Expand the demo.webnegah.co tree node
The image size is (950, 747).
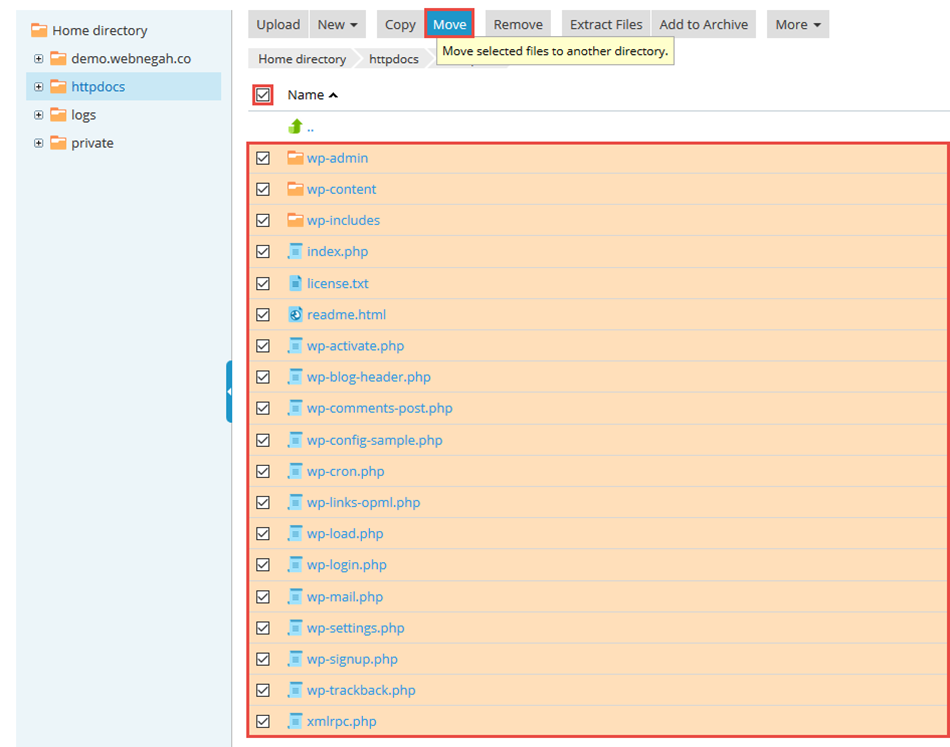[x=39, y=59]
